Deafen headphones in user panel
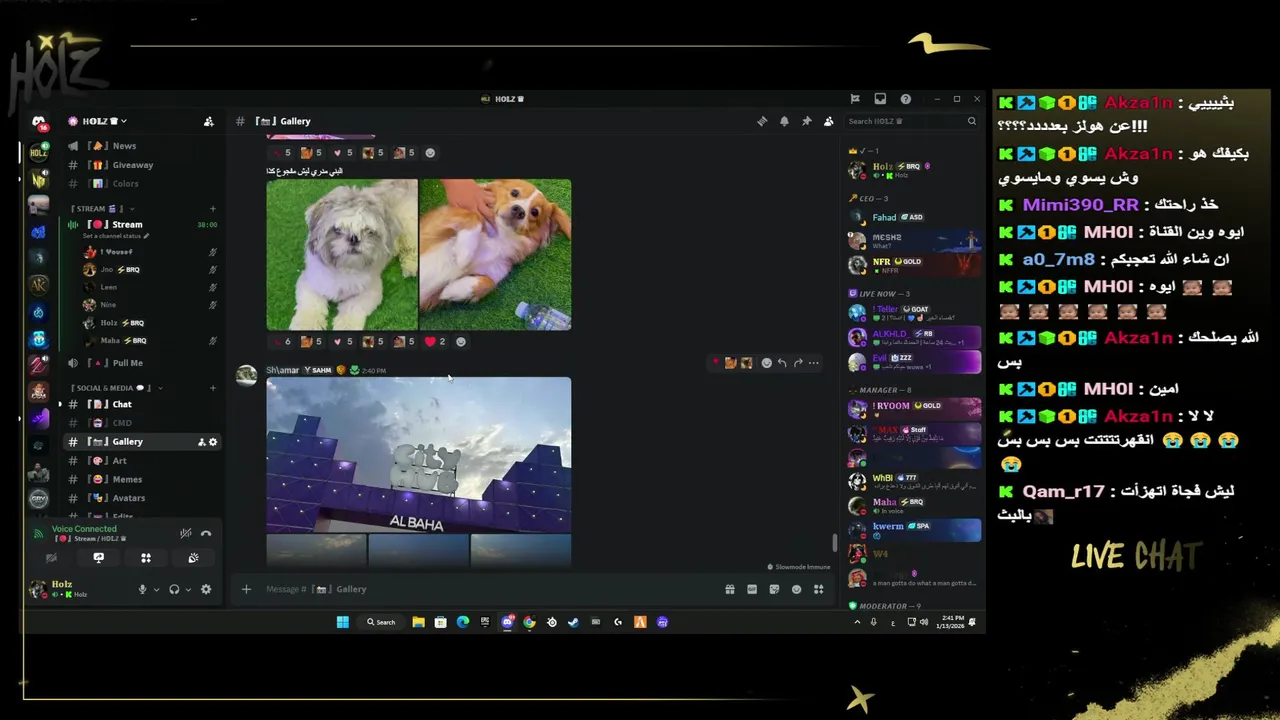Screen dimensions: 1280x720 (174, 589)
